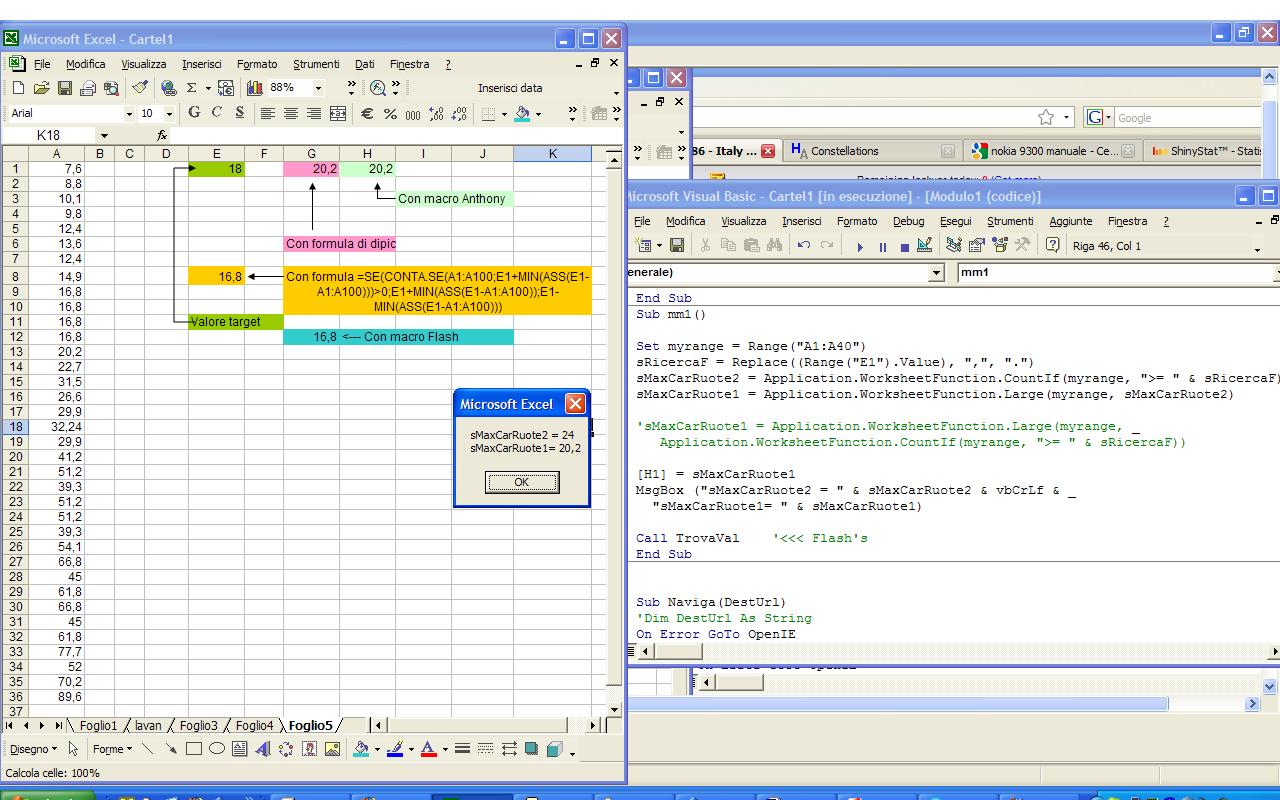Click the Find binoculars icon in VBA toolbar

tap(774, 246)
